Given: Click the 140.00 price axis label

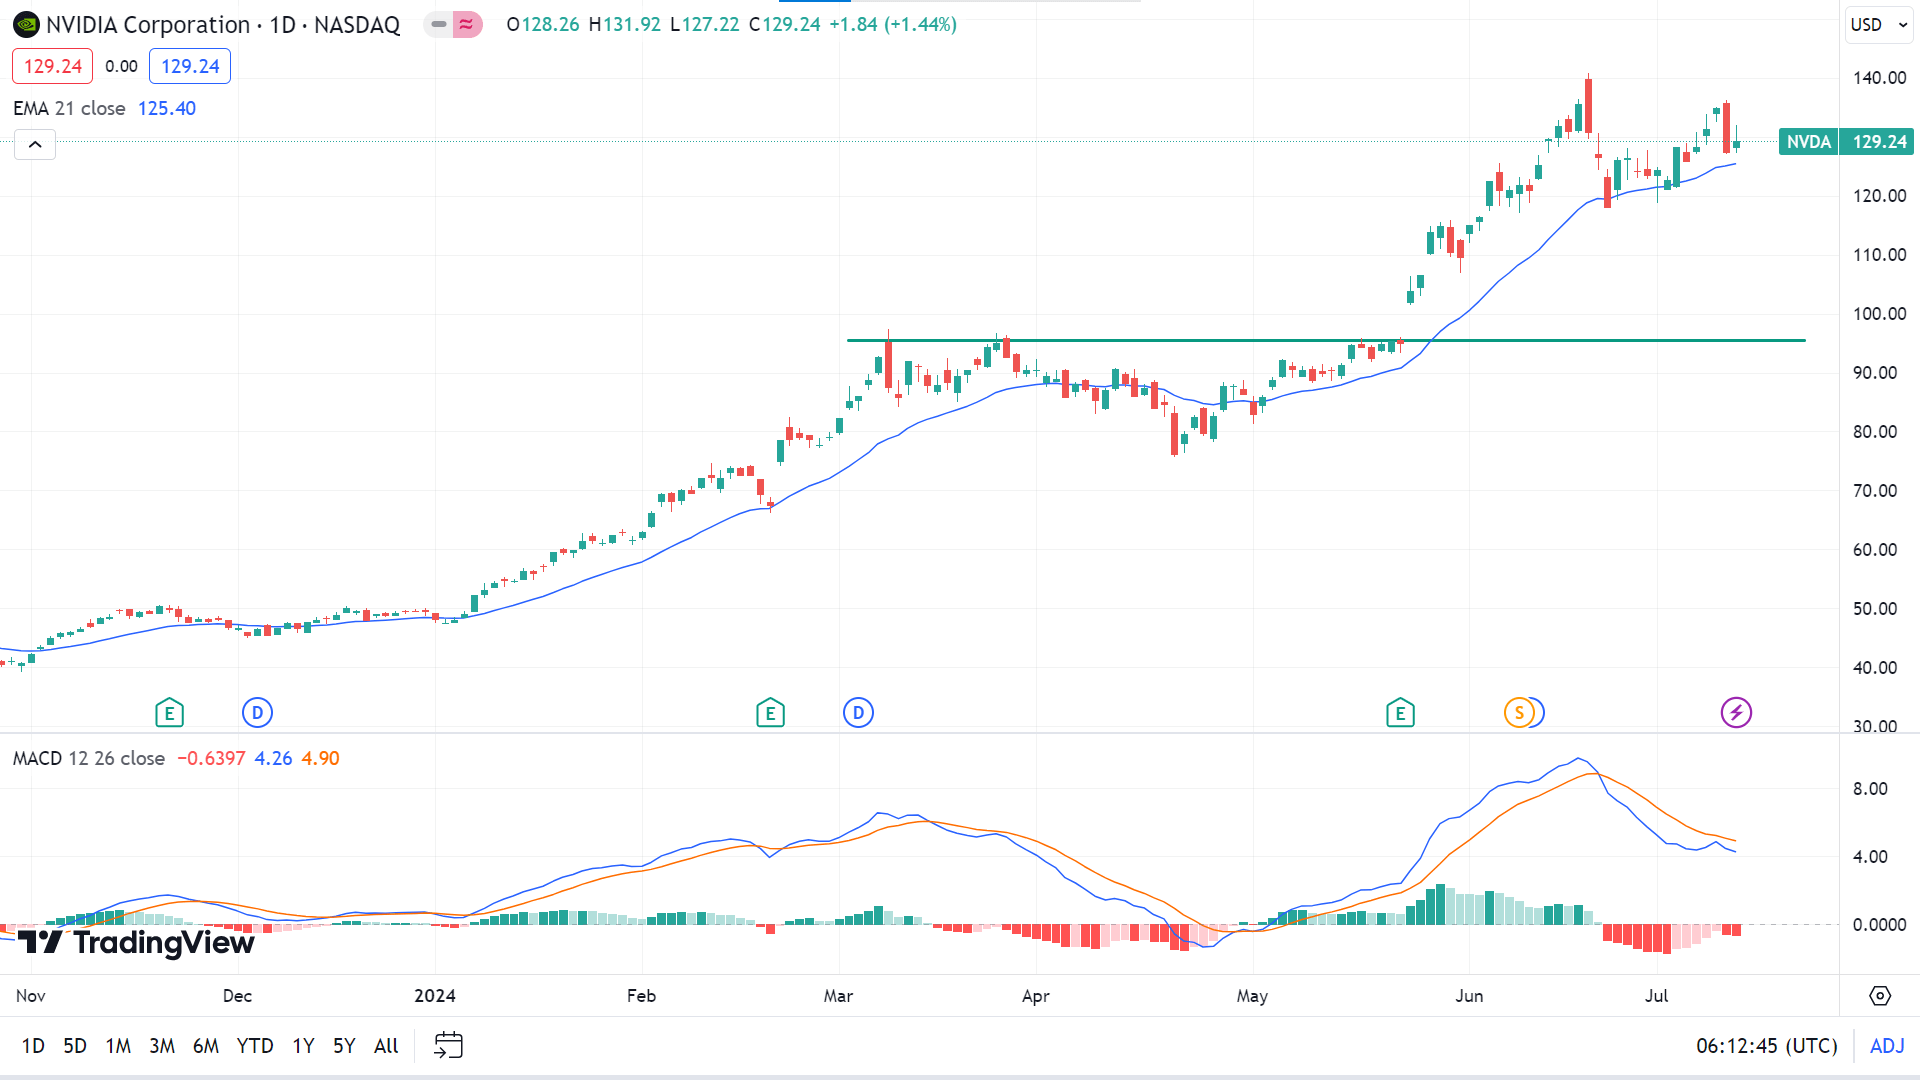Looking at the screenshot, I should [1879, 78].
